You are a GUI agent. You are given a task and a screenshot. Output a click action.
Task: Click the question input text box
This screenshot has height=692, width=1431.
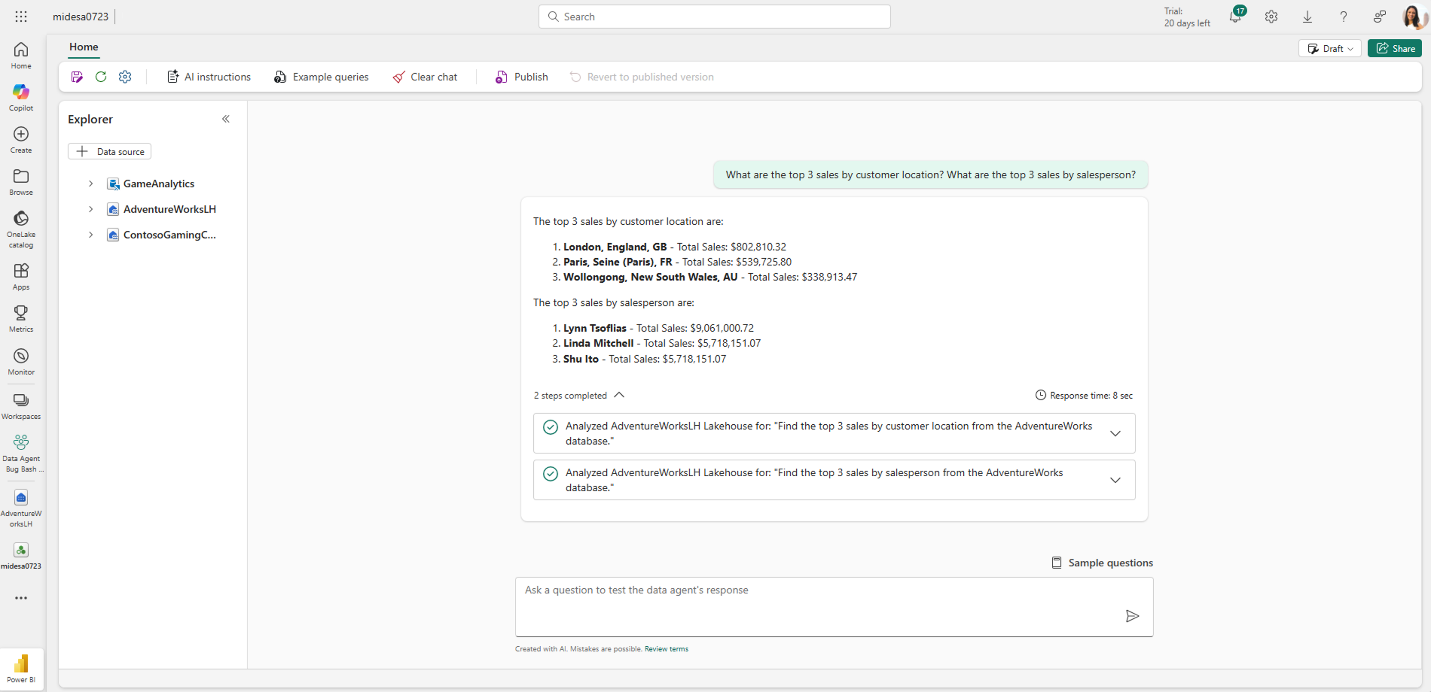[x=820, y=604]
